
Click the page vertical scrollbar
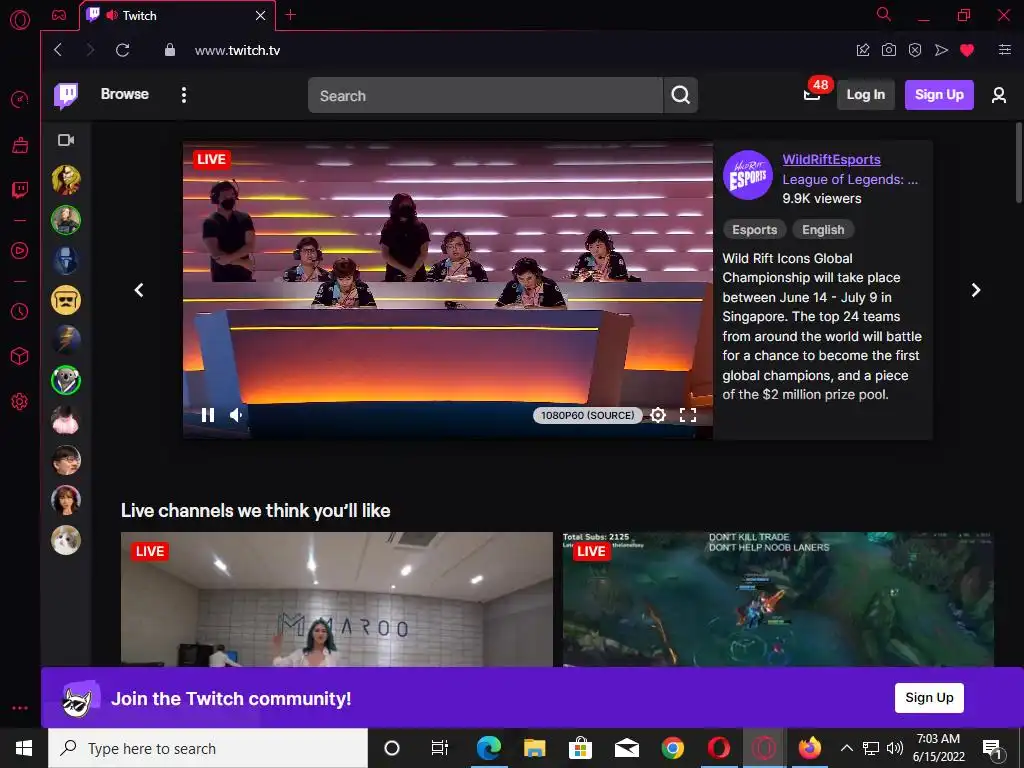pyautogui.click(x=1019, y=163)
